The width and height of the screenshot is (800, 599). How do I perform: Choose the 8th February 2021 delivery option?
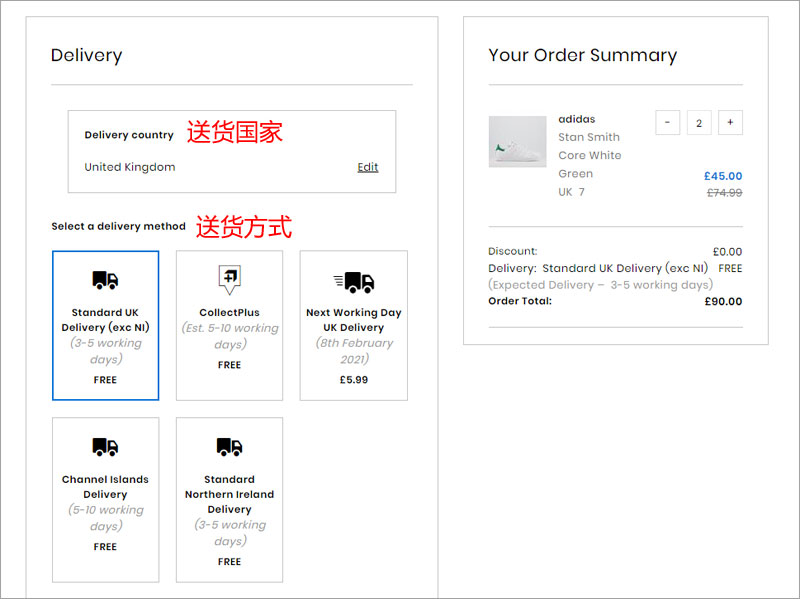click(x=354, y=326)
